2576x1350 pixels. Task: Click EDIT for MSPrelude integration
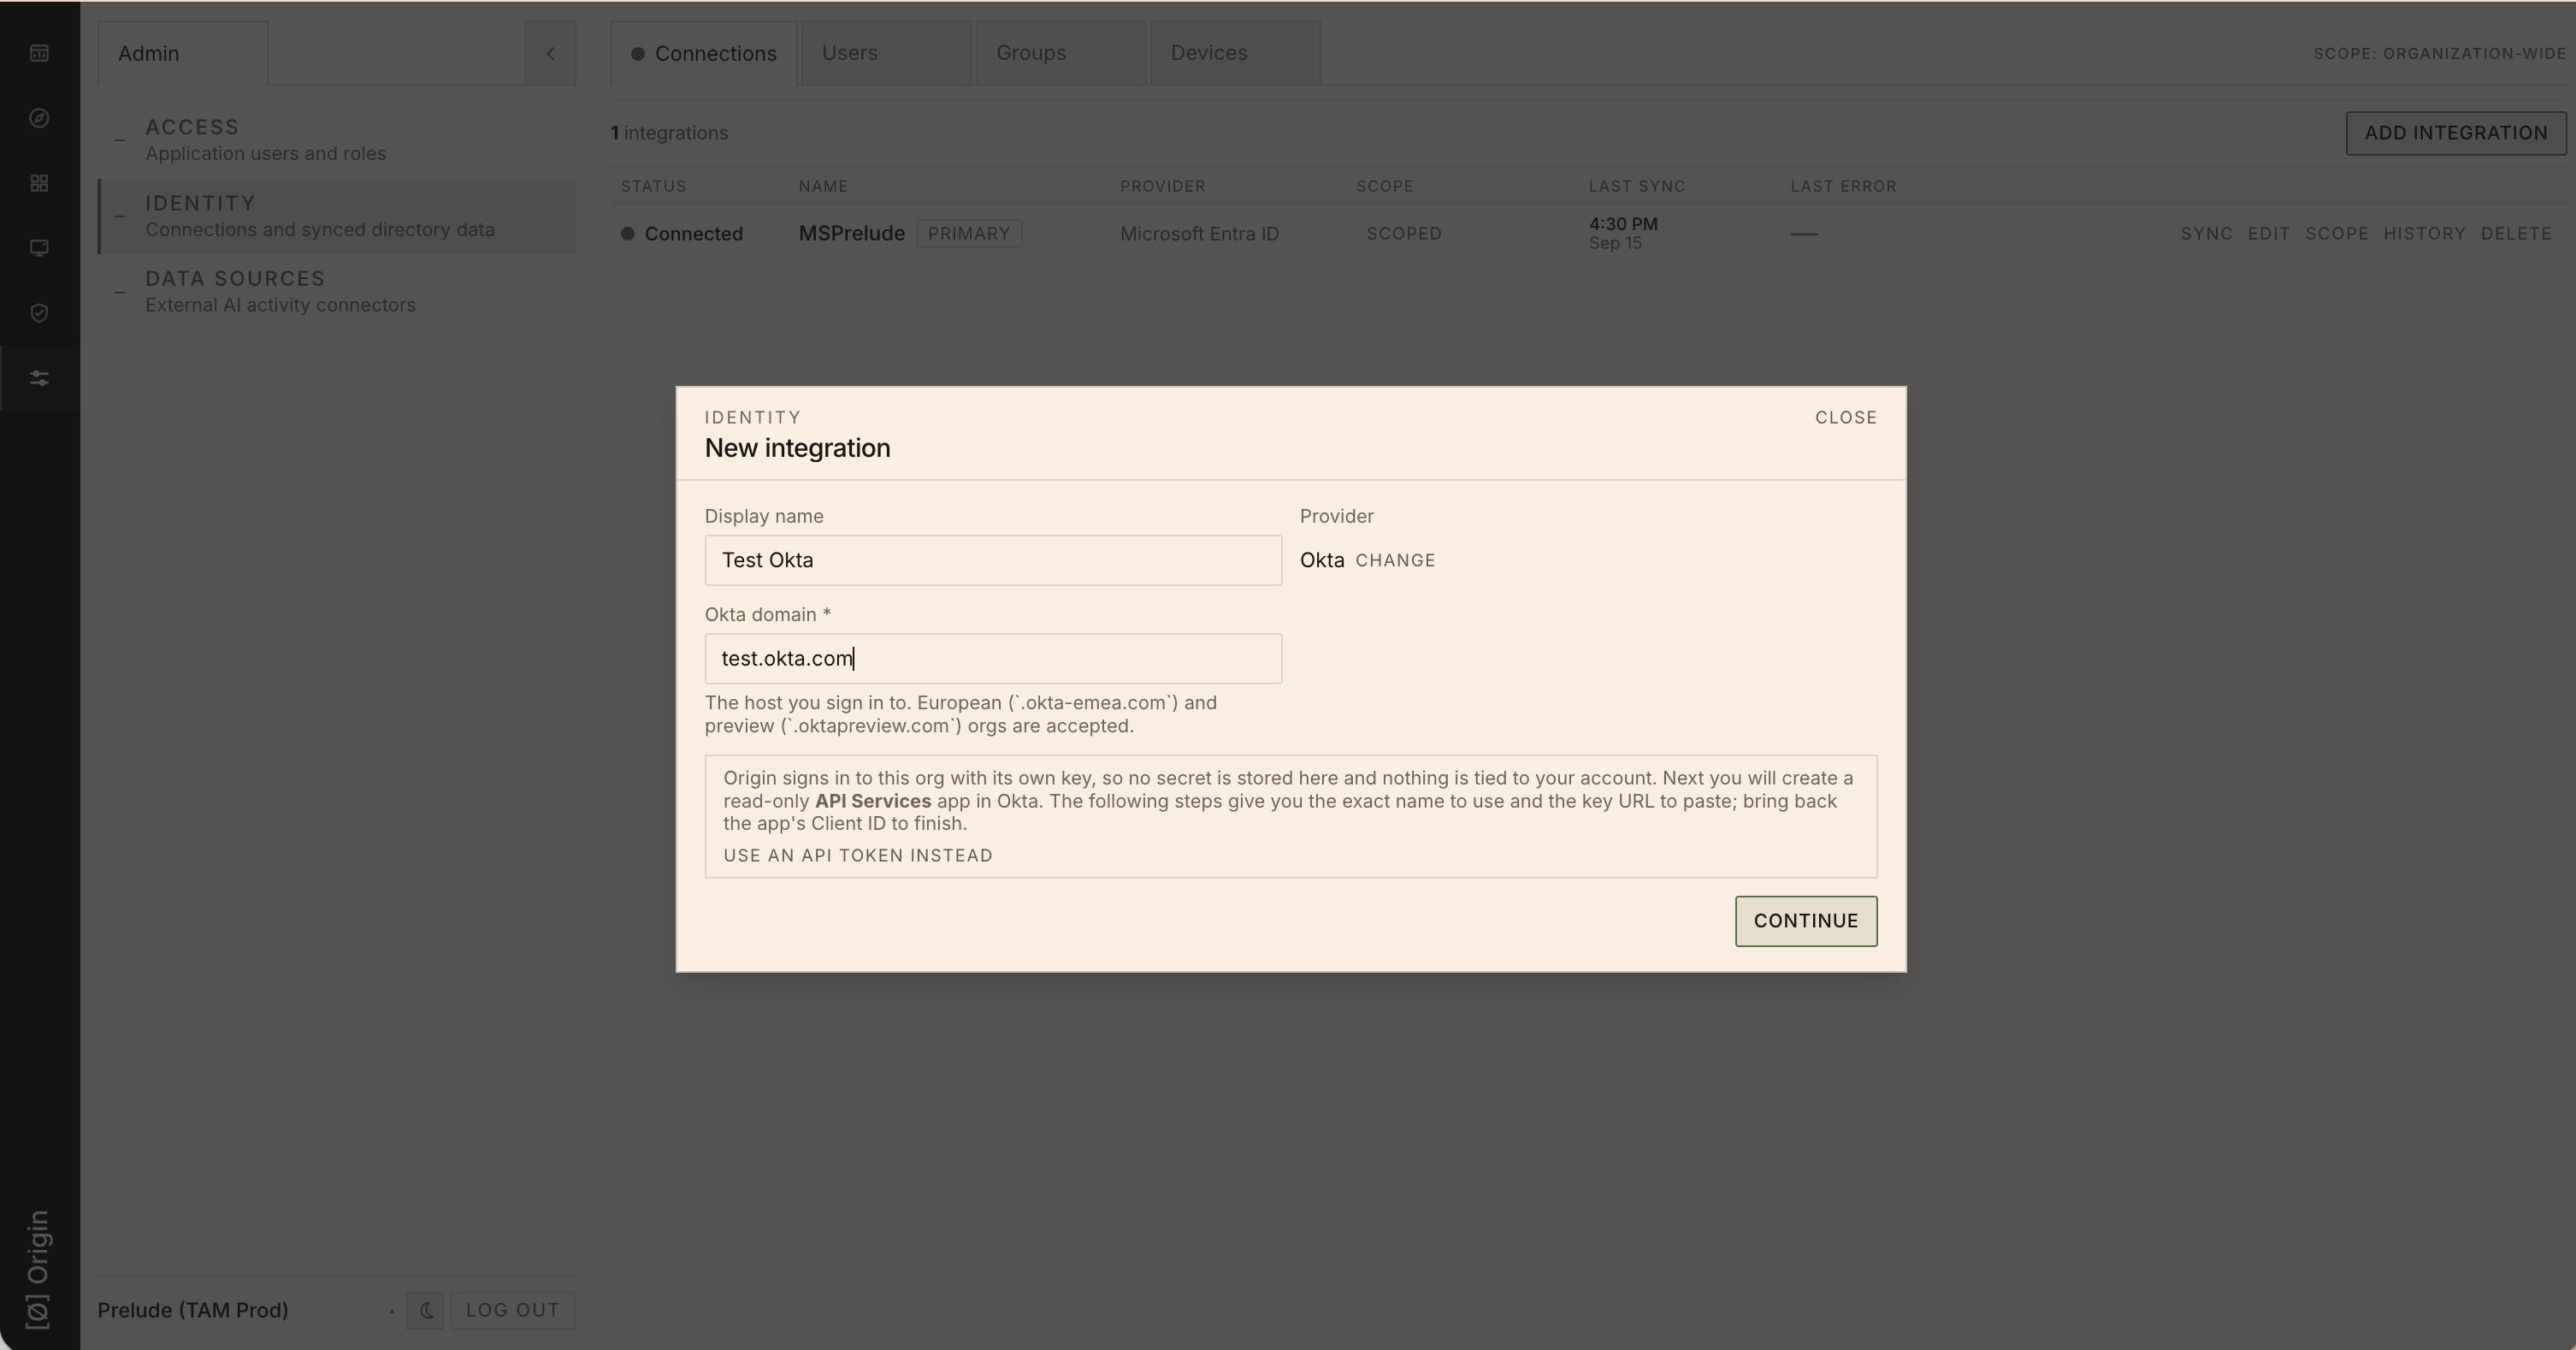pos(2269,233)
